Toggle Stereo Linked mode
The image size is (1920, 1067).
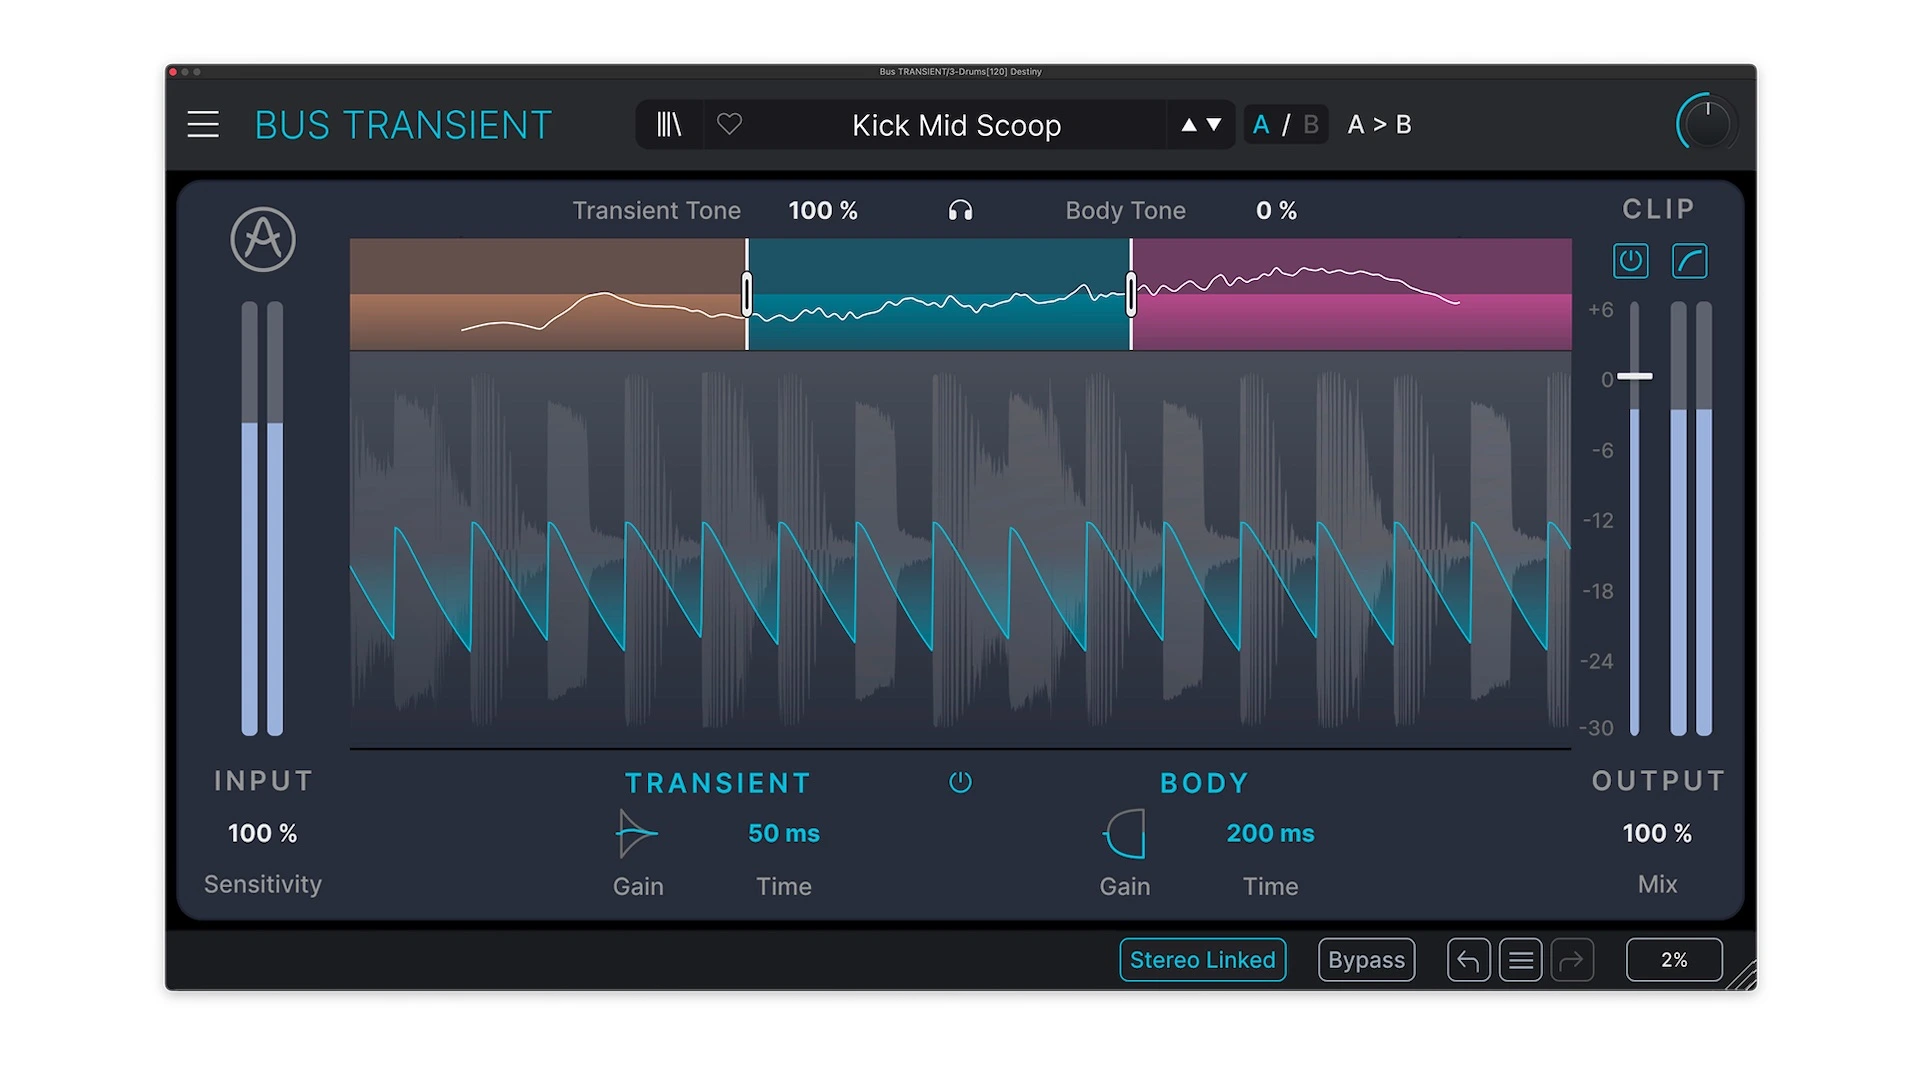[x=1202, y=960]
